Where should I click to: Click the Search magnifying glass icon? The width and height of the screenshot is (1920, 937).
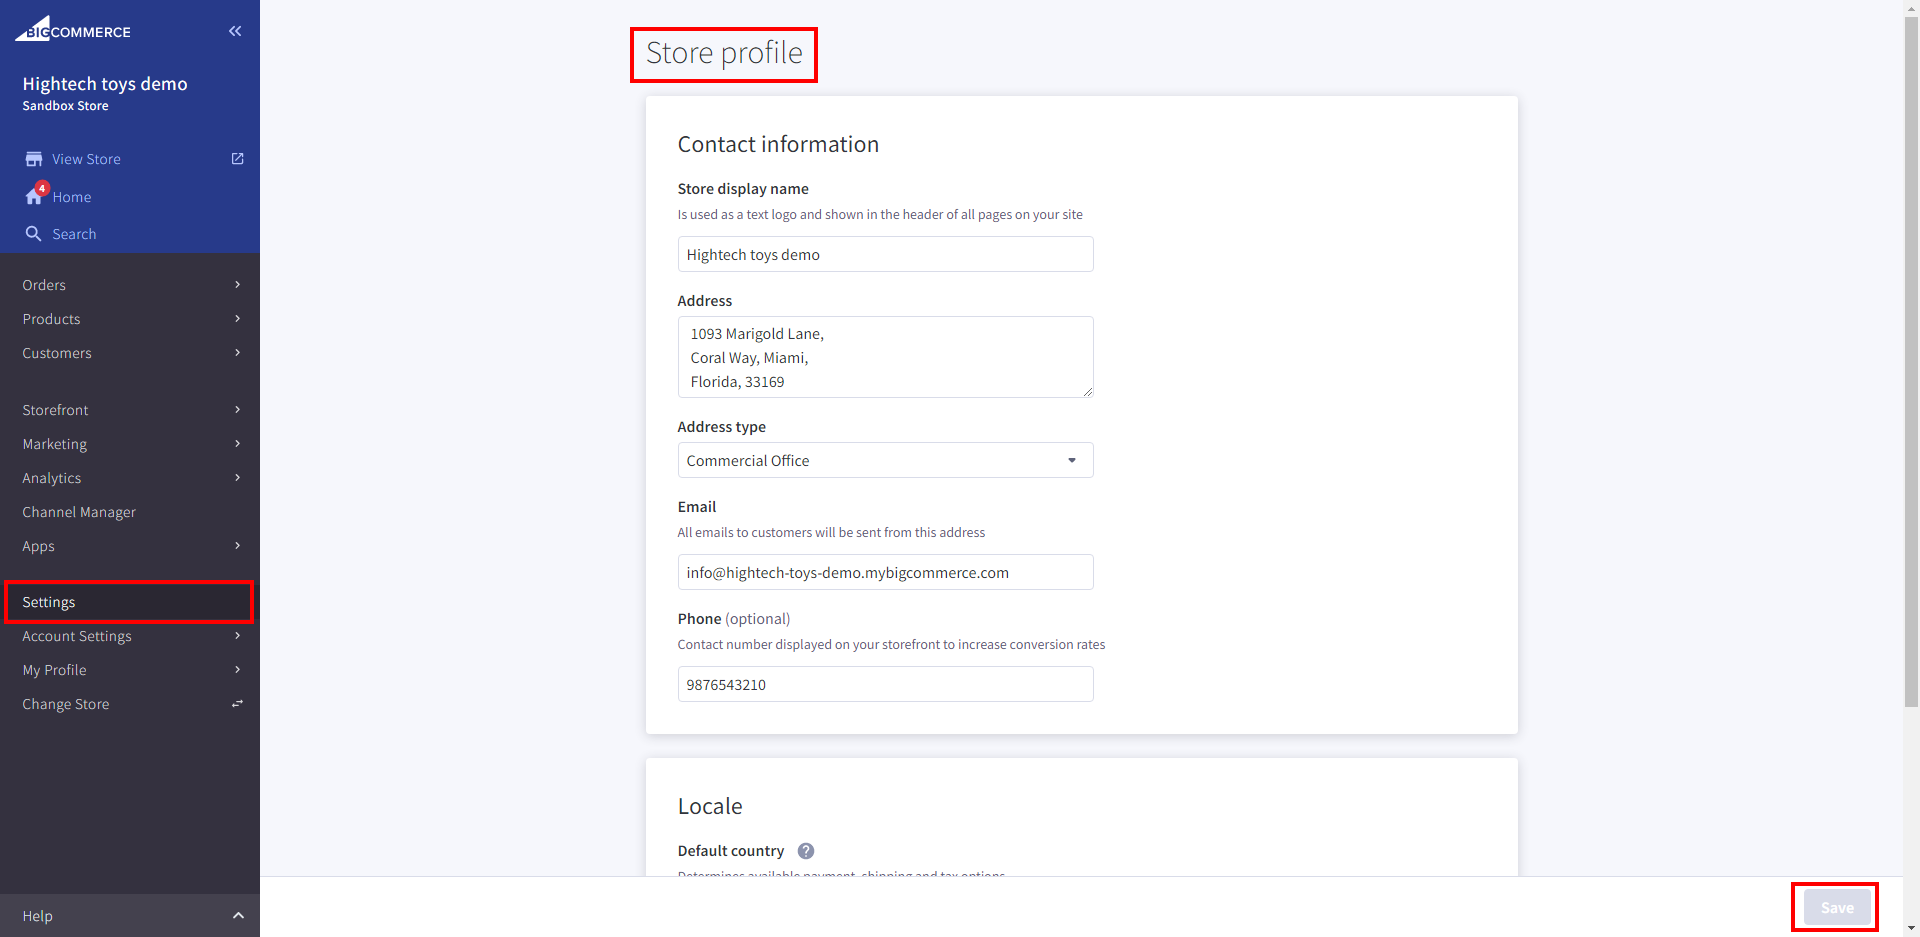(34, 234)
